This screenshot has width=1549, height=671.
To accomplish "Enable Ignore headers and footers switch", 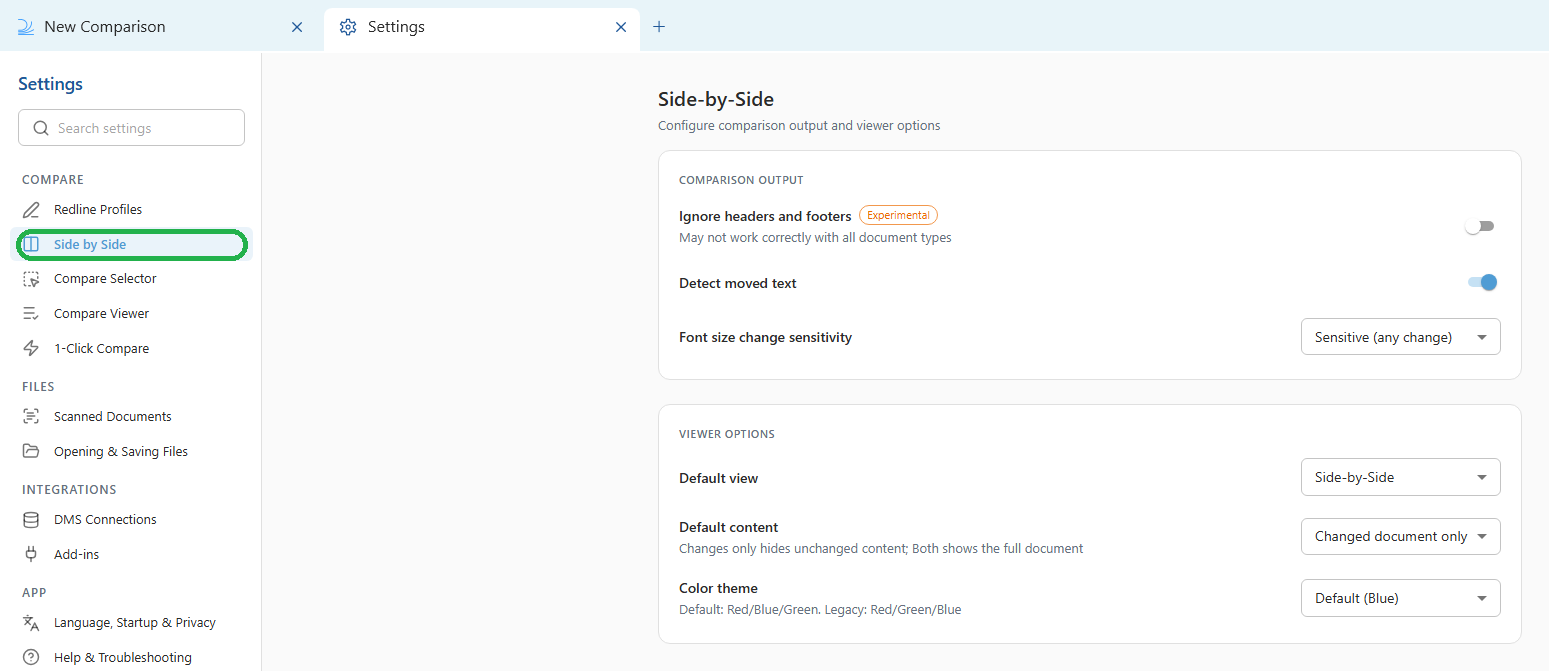I will click(1480, 227).
